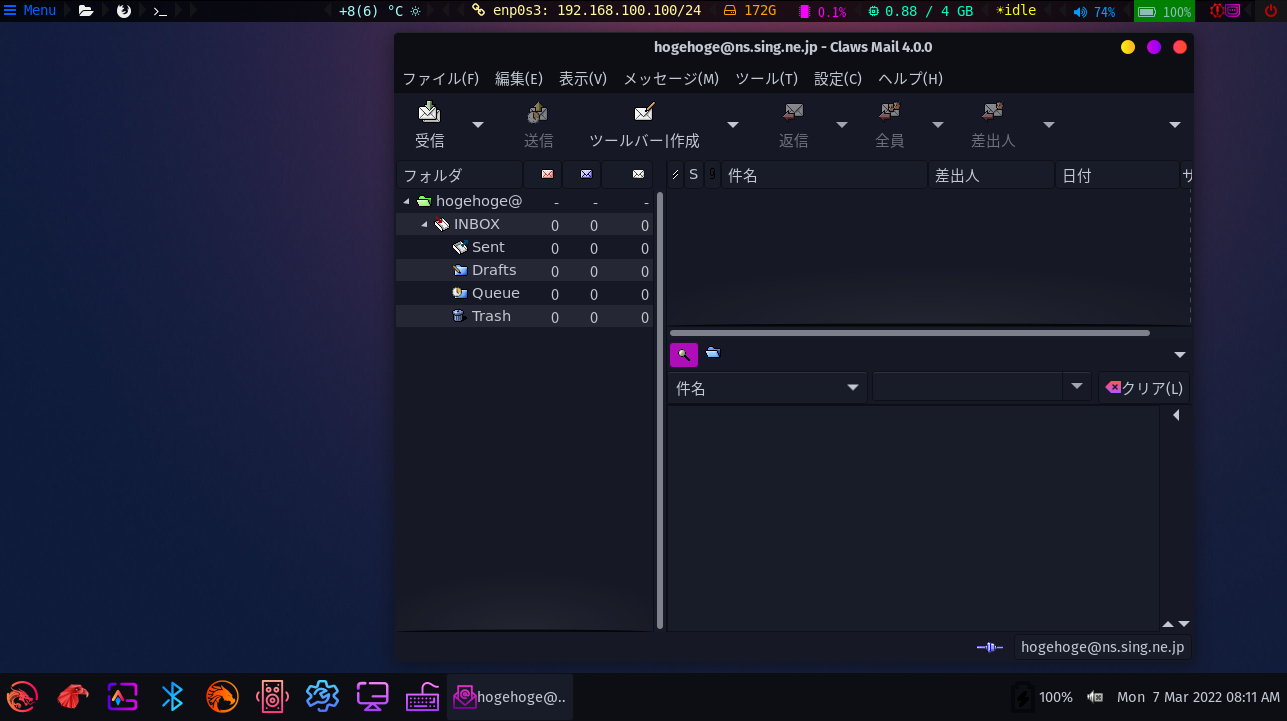Click the クリア(L) button
This screenshot has height=721, width=1287.
click(x=1143, y=388)
